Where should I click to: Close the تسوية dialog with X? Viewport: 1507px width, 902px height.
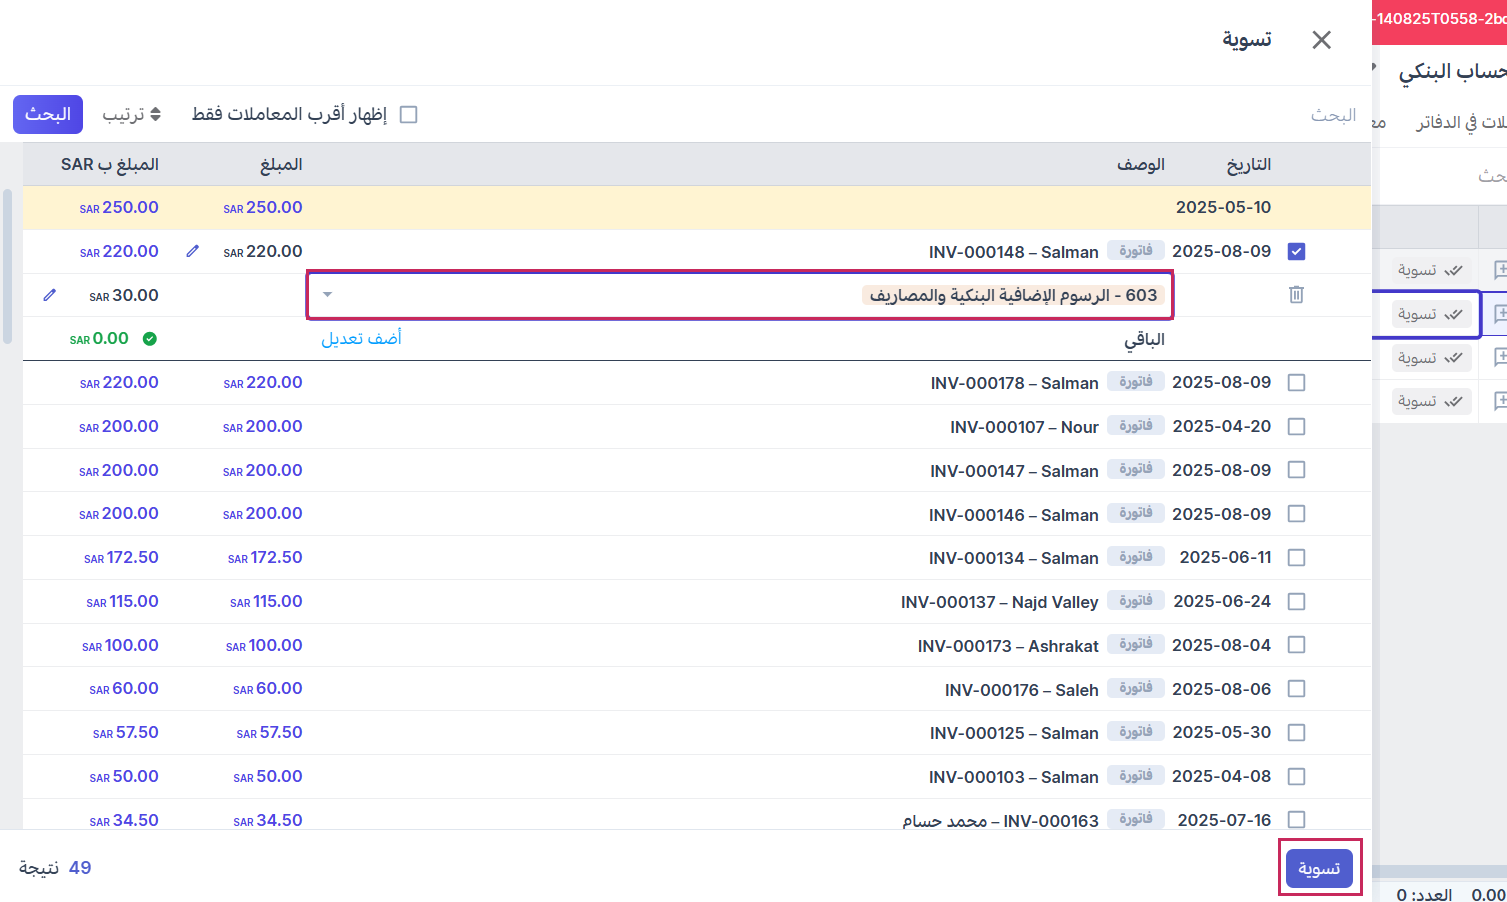tap(1321, 40)
